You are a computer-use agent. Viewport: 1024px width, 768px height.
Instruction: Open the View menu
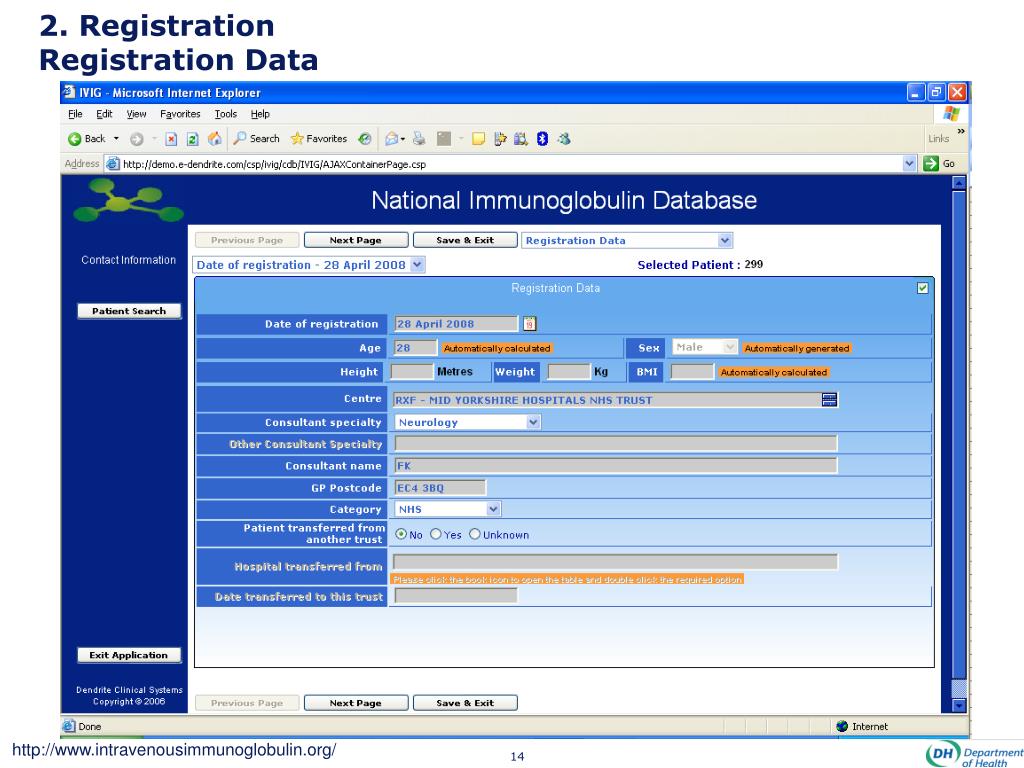tap(136, 114)
